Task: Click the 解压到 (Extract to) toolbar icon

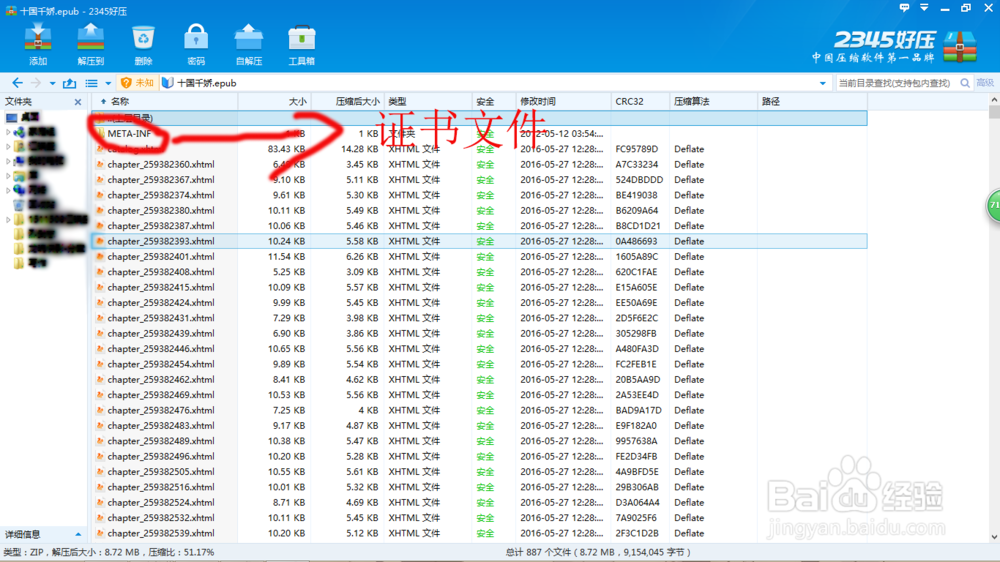Action: point(91,43)
